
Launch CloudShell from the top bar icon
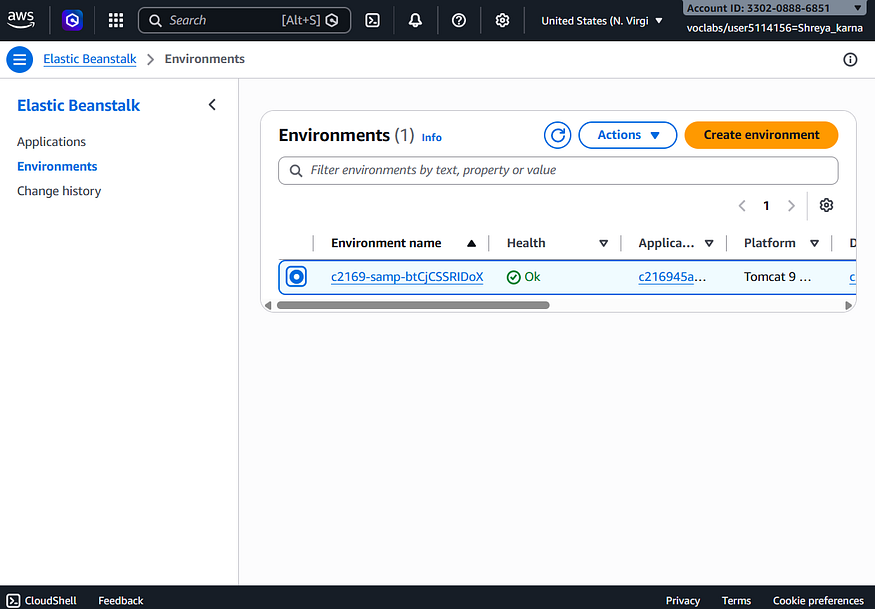click(x=372, y=21)
